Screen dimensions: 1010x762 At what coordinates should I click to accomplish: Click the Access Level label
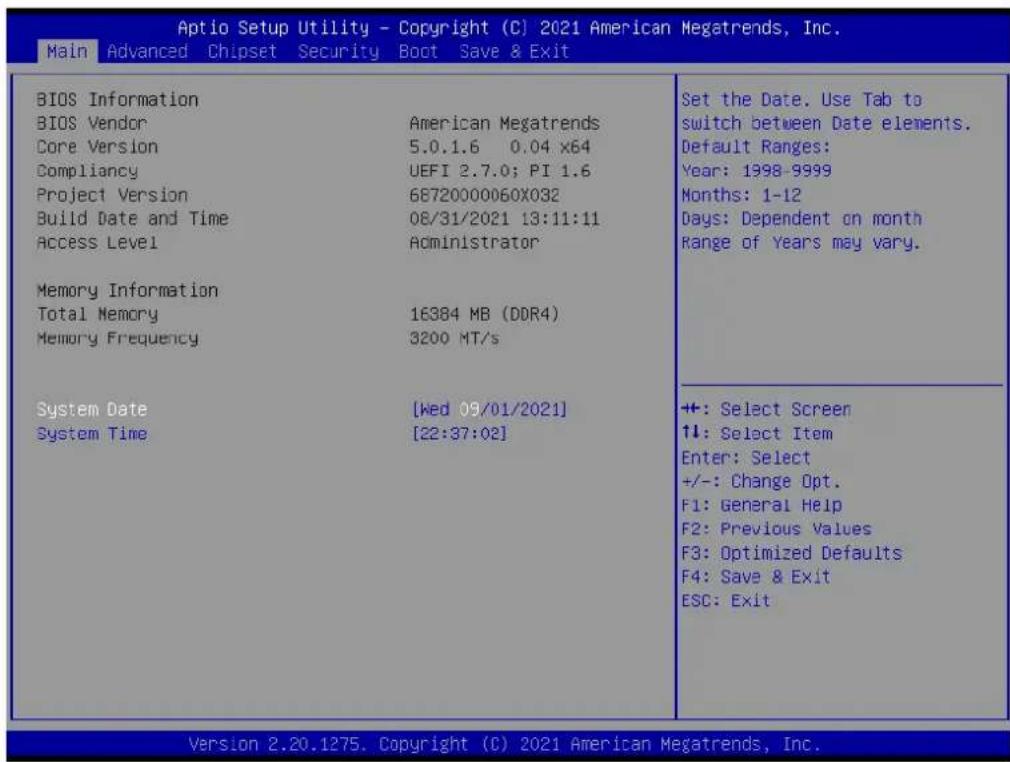tap(97, 242)
